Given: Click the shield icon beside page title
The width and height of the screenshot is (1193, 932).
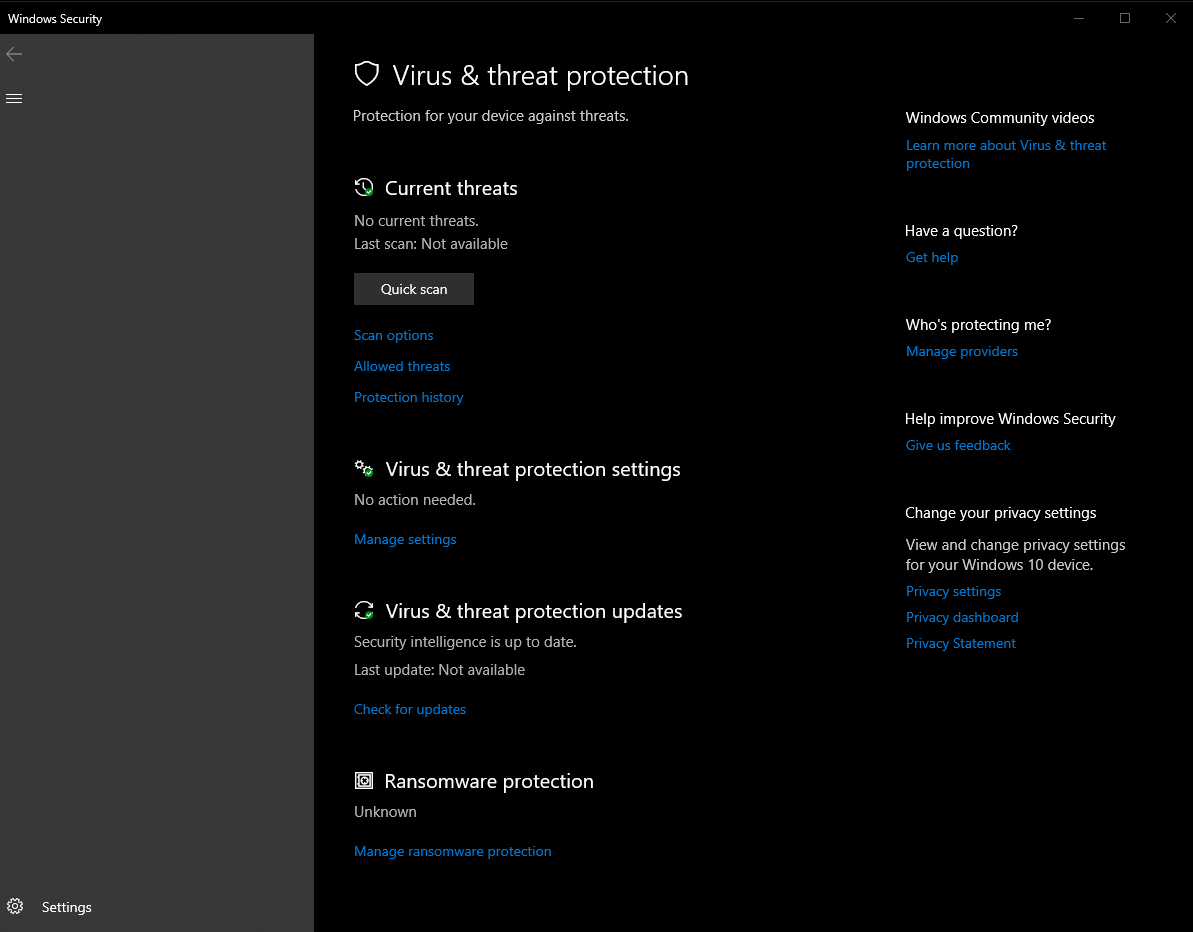Looking at the screenshot, I should (367, 74).
